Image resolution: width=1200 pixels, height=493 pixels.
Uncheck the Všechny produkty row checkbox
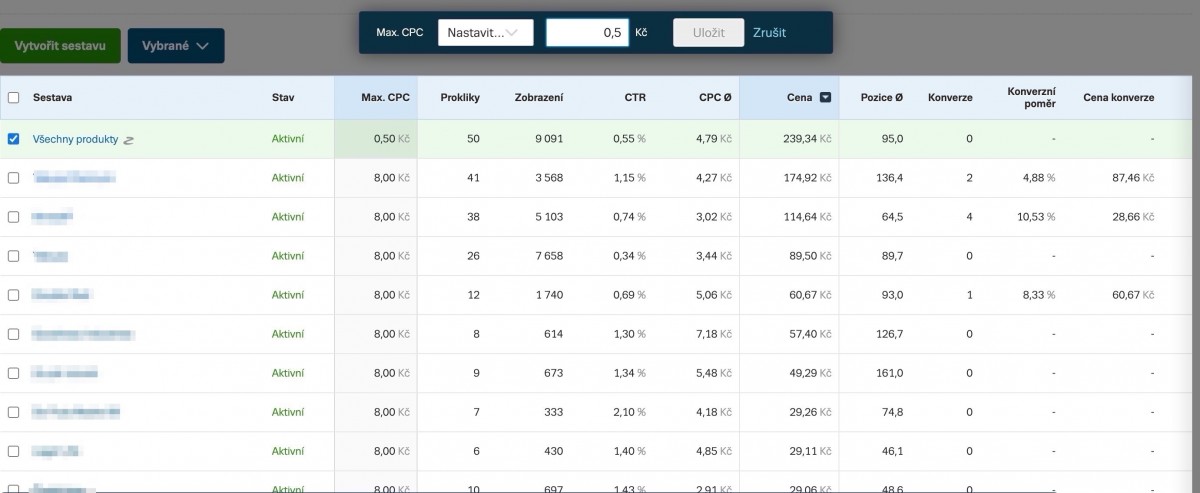tap(13, 139)
